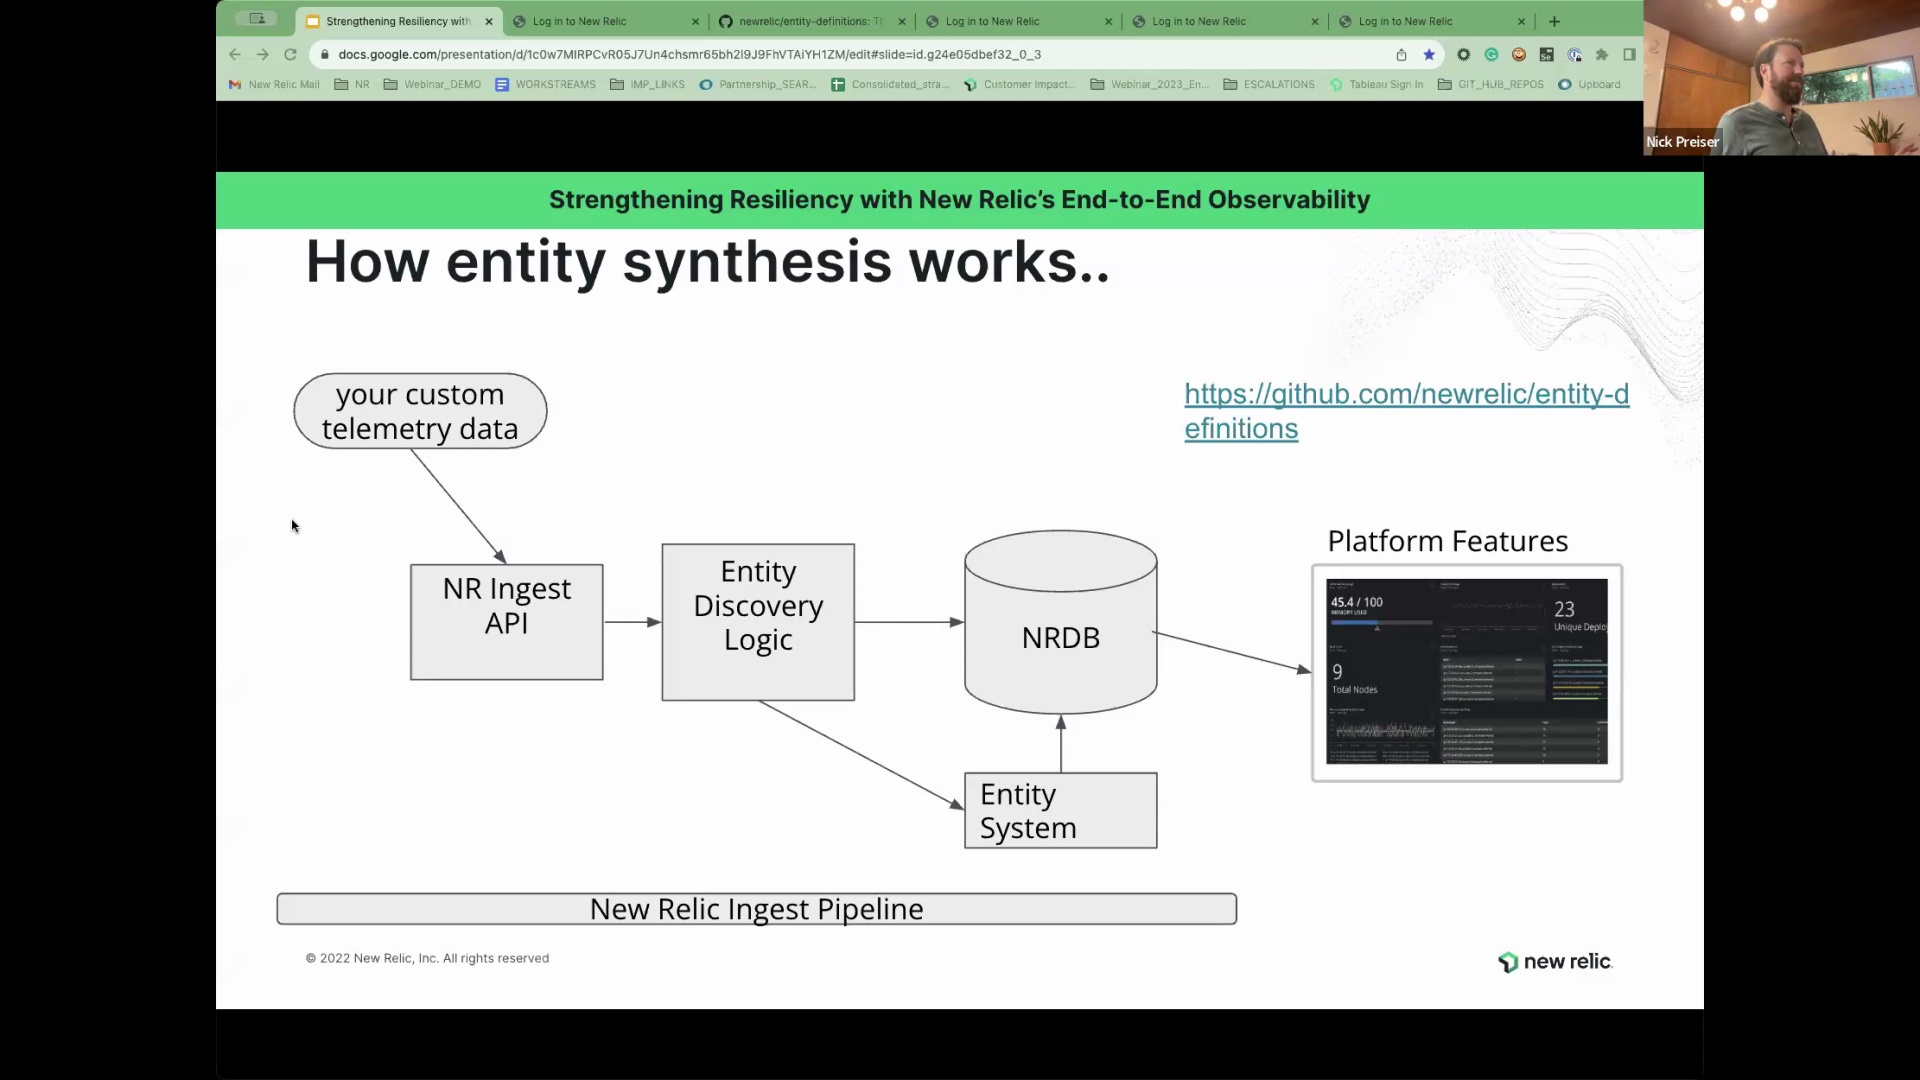Open a new browser tab with plus
The width and height of the screenshot is (1920, 1080).
click(x=1554, y=21)
